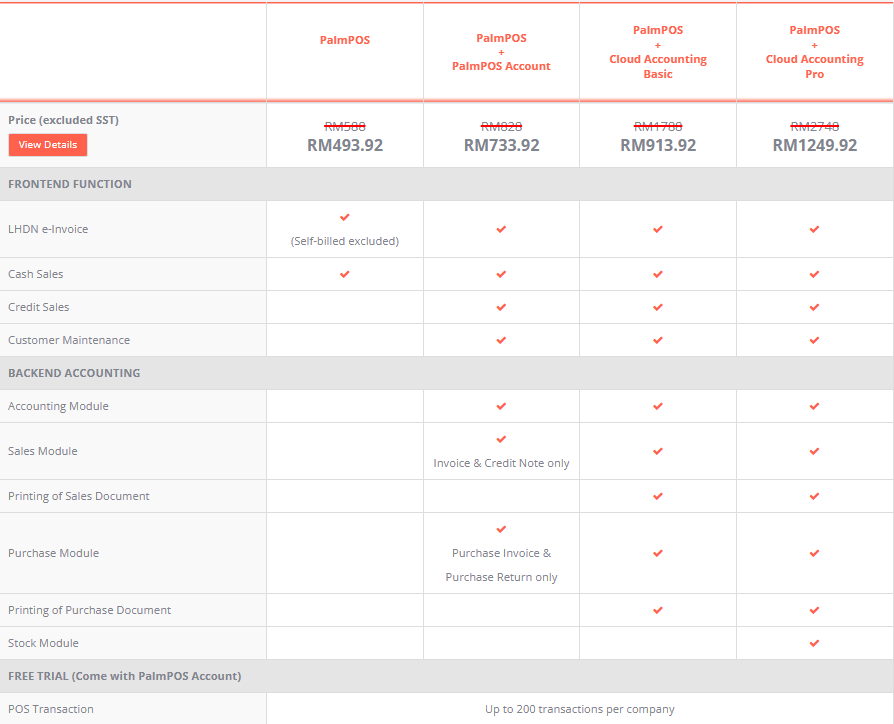
Task: Click the Cash Sales checkmark under PalmPOS
Action: coord(345,274)
